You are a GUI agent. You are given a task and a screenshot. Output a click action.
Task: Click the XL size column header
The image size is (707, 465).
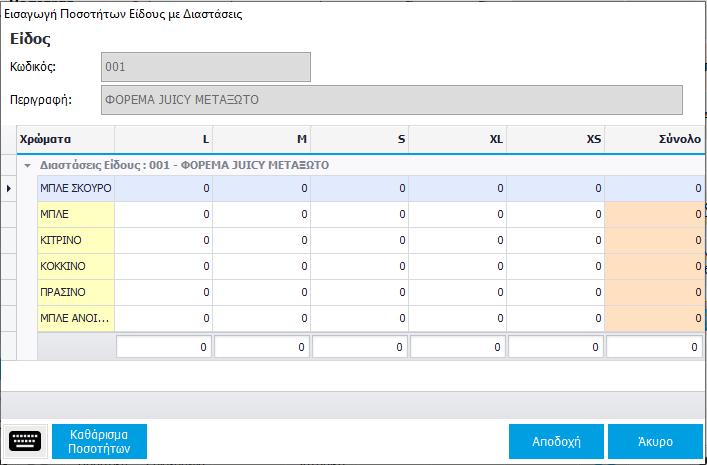coord(457,140)
